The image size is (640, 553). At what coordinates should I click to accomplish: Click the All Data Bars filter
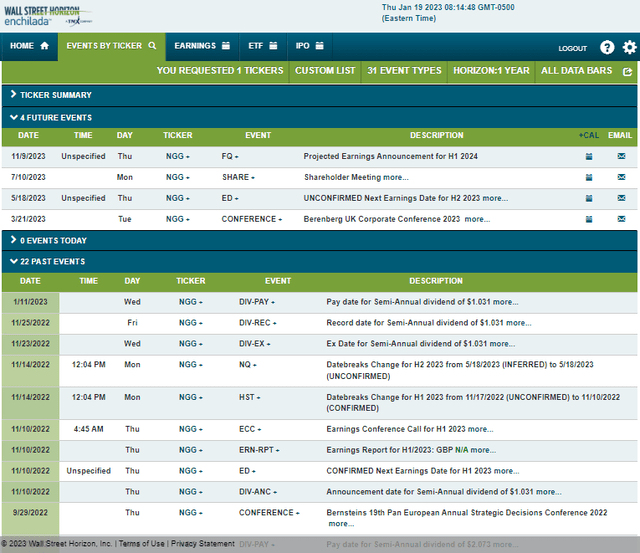[576, 71]
